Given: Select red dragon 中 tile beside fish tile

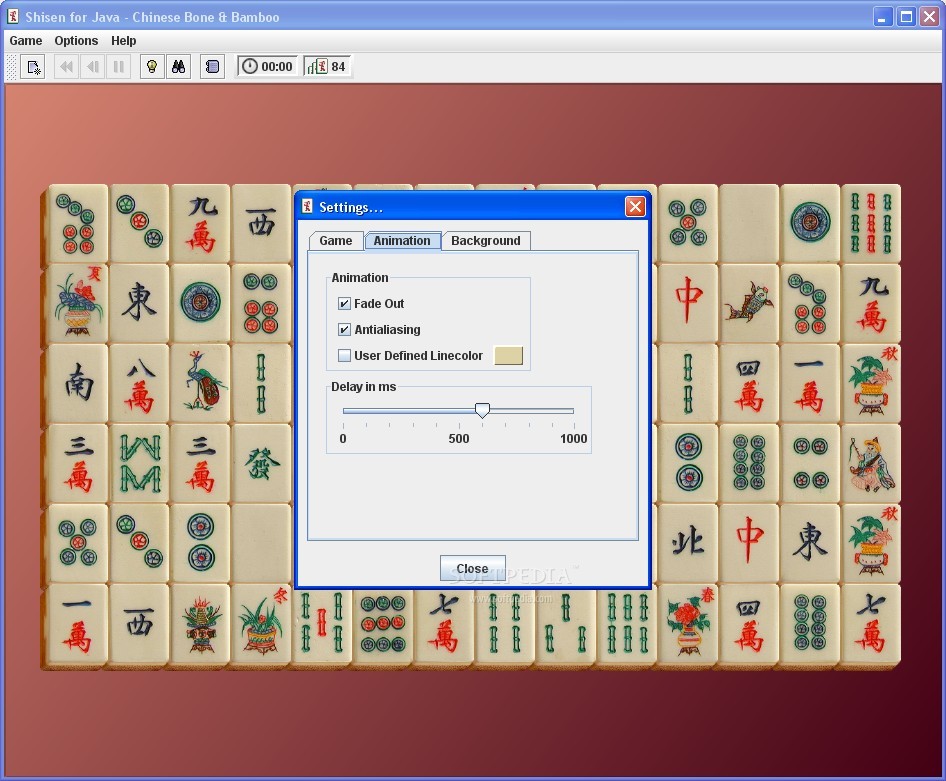Looking at the screenshot, I should [x=688, y=303].
